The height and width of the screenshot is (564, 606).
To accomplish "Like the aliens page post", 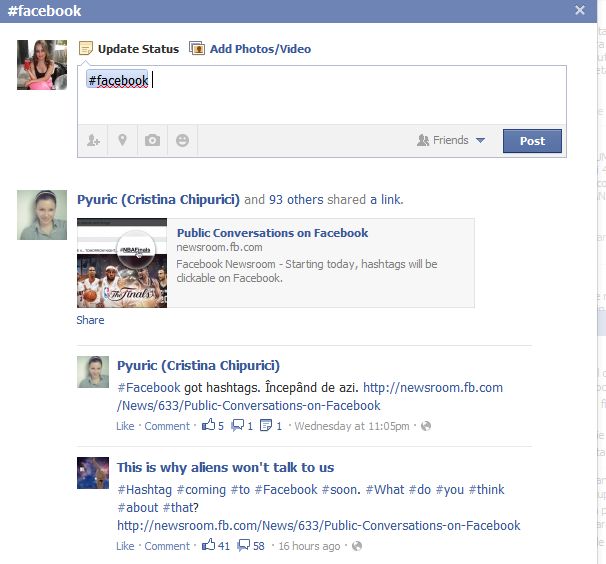I will [125, 546].
